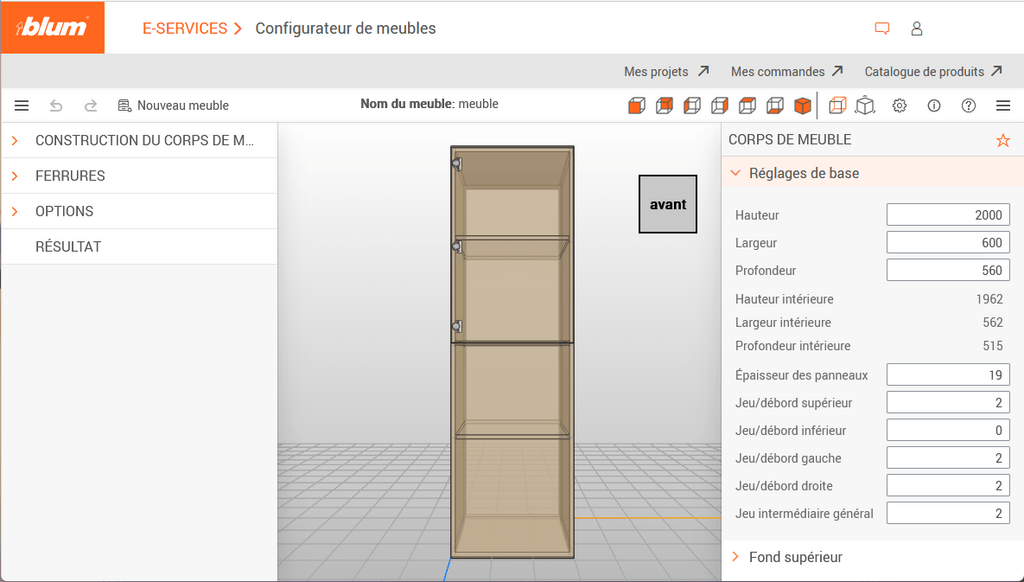Click the Nouveau meuble button
The height and width of the screenshot is (582, 1024).
[173, 106]
